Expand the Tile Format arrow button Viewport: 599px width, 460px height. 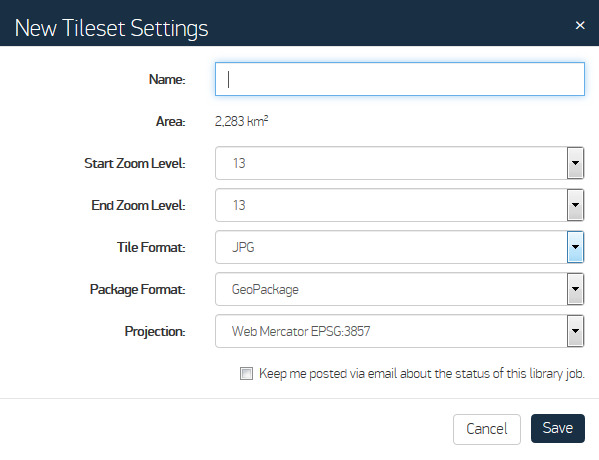pos(575,247)
